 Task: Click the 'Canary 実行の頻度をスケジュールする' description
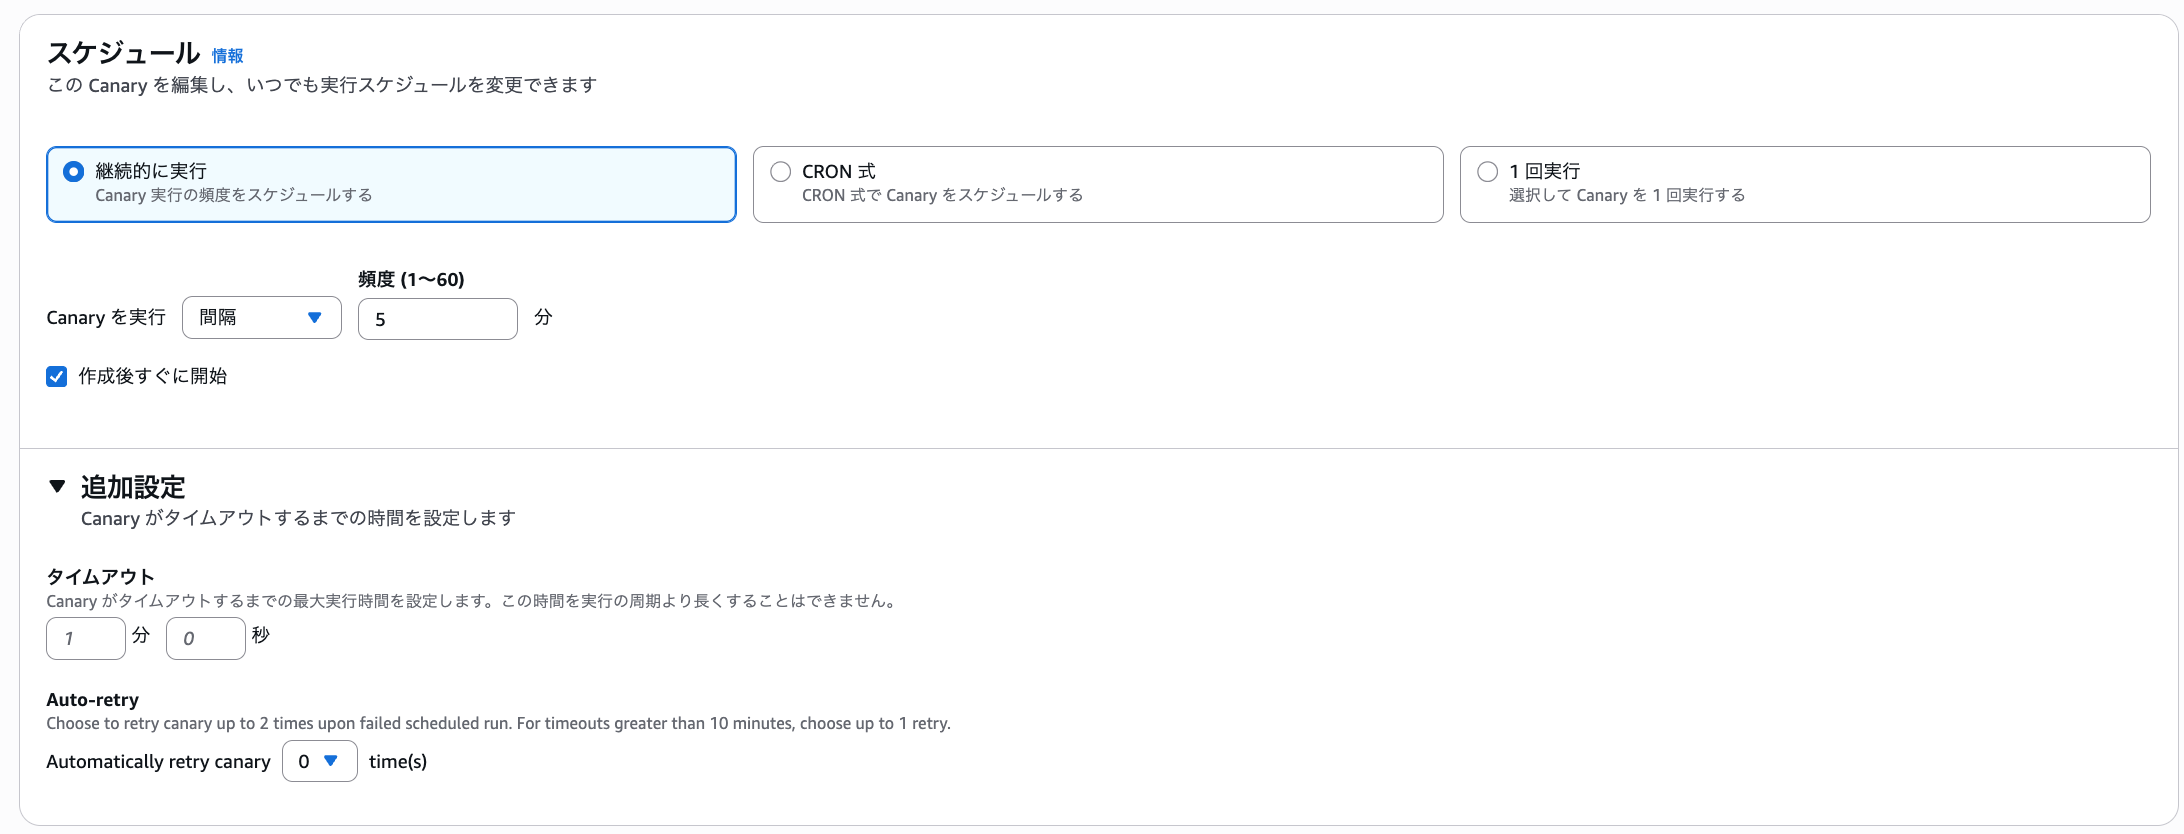[234, 196]
